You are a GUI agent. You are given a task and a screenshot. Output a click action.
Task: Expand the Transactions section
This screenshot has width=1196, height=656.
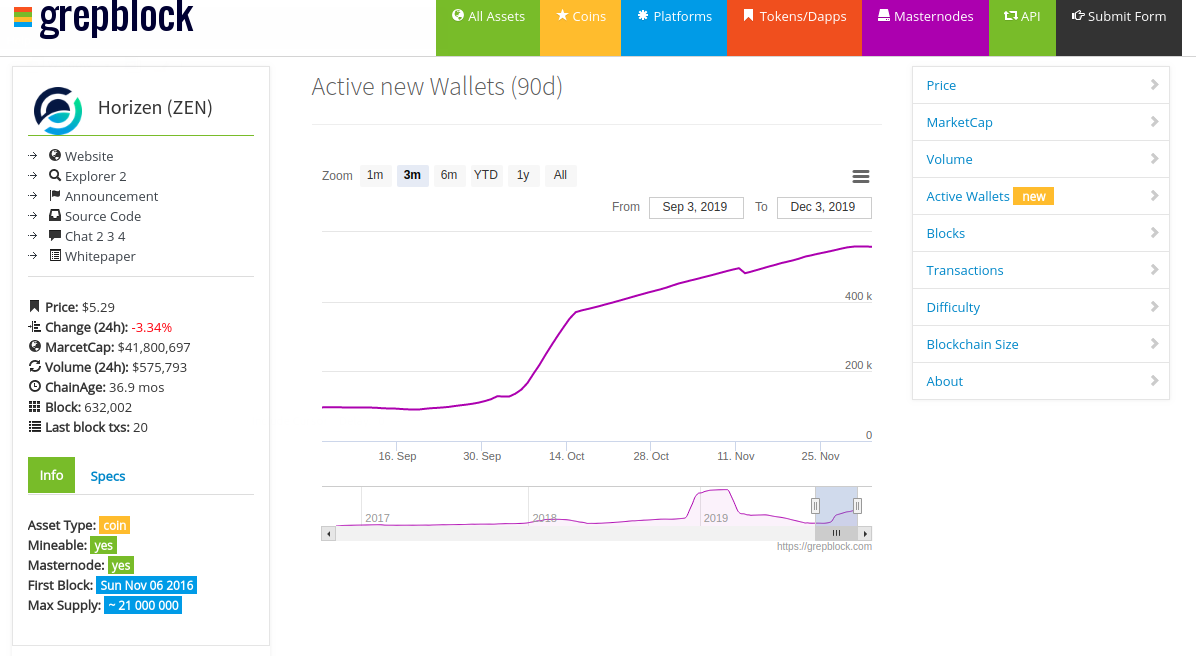click(1040, 270)
